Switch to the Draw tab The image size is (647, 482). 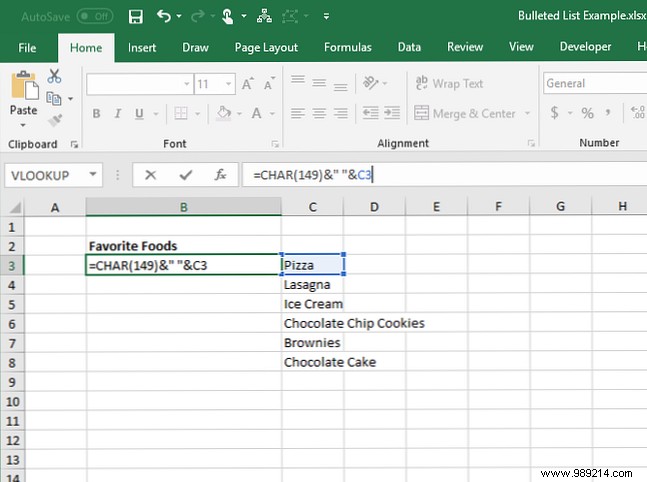(195, 48)
